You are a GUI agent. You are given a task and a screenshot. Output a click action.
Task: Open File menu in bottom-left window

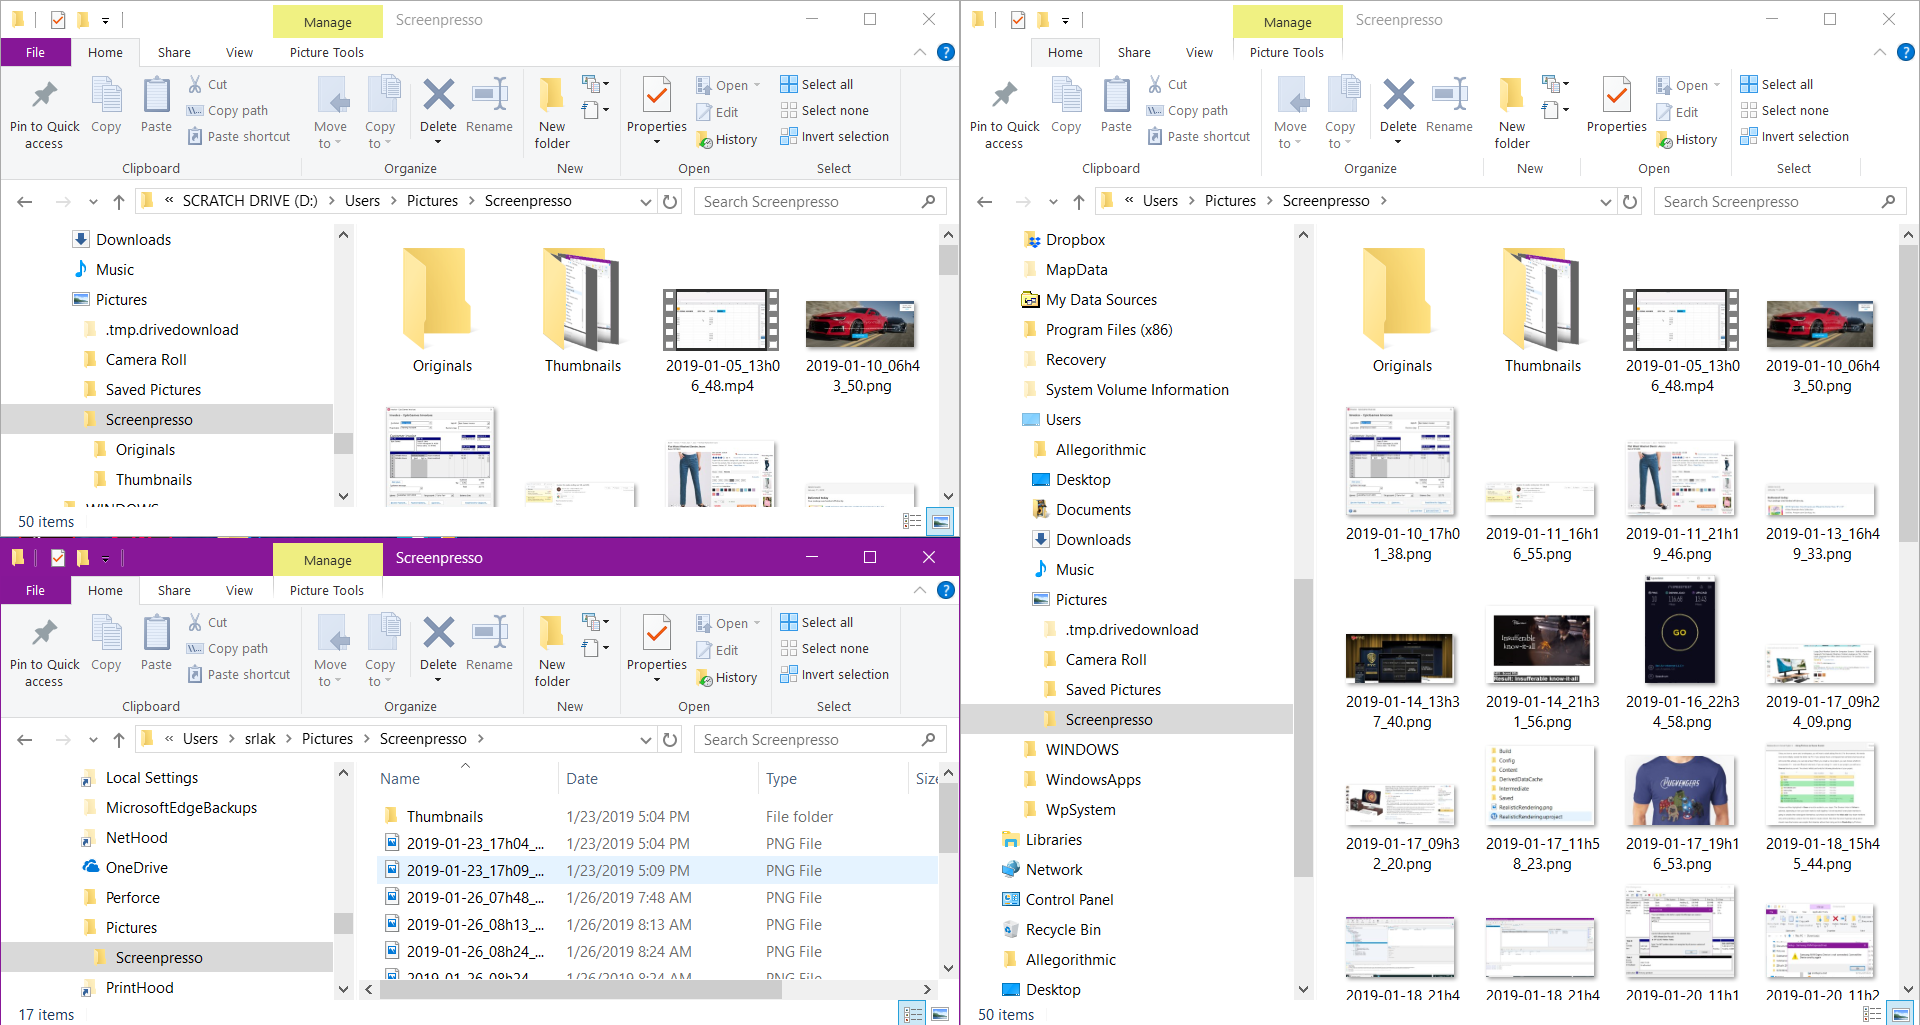point(35,591)
